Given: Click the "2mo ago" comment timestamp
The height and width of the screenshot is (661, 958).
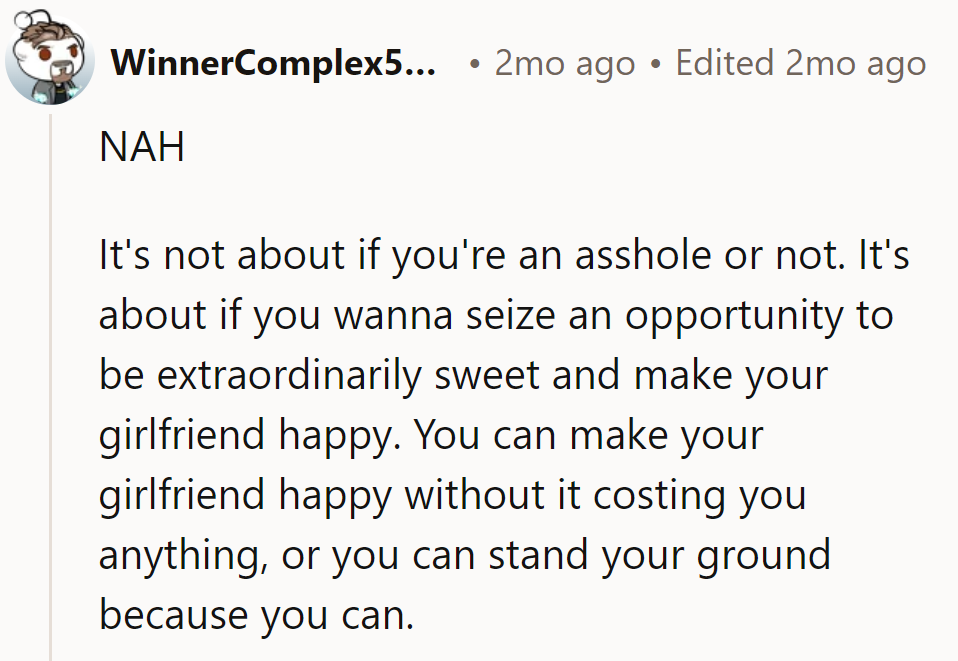Looking at the screenshot, I should pyautogui.click(x=565, y=65).
